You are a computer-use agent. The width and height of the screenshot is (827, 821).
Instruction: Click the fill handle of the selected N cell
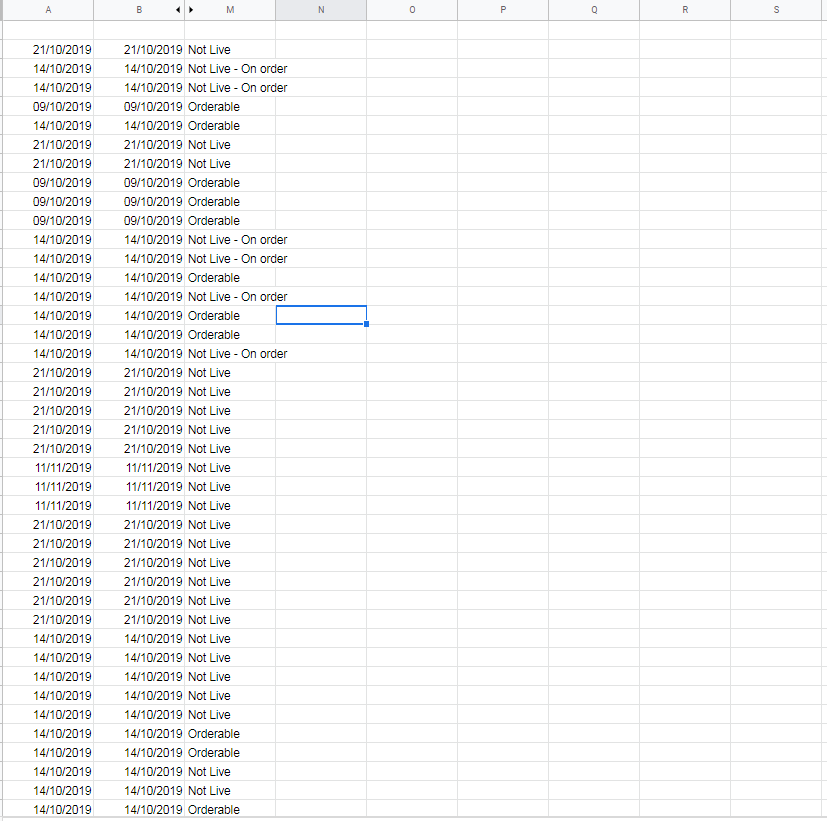366,326
